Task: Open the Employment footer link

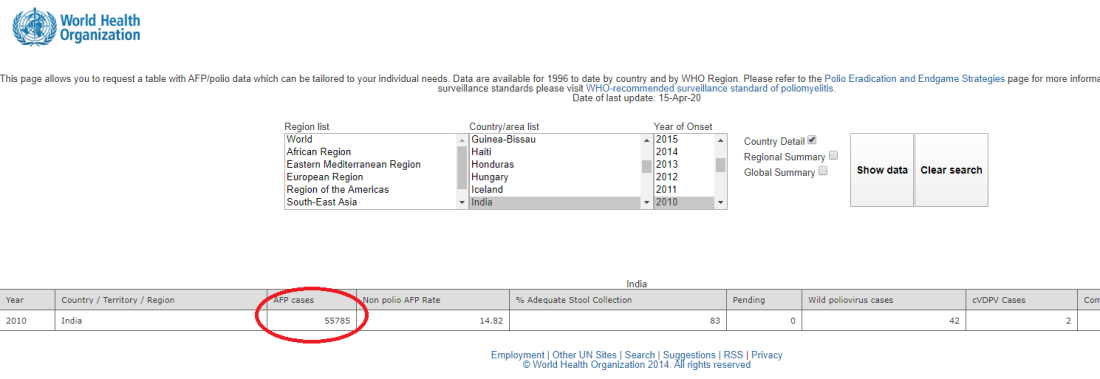Action: pyautogui.click(x=517, y=355)
